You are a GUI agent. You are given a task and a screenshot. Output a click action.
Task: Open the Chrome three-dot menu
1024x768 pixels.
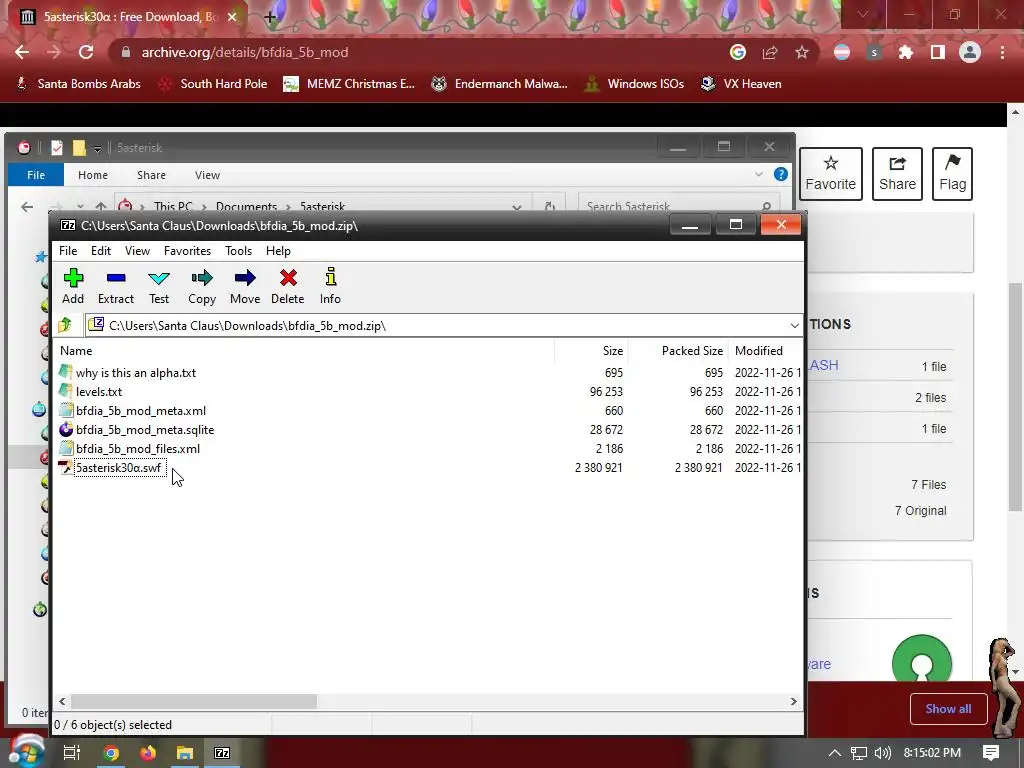point(1002,52)
